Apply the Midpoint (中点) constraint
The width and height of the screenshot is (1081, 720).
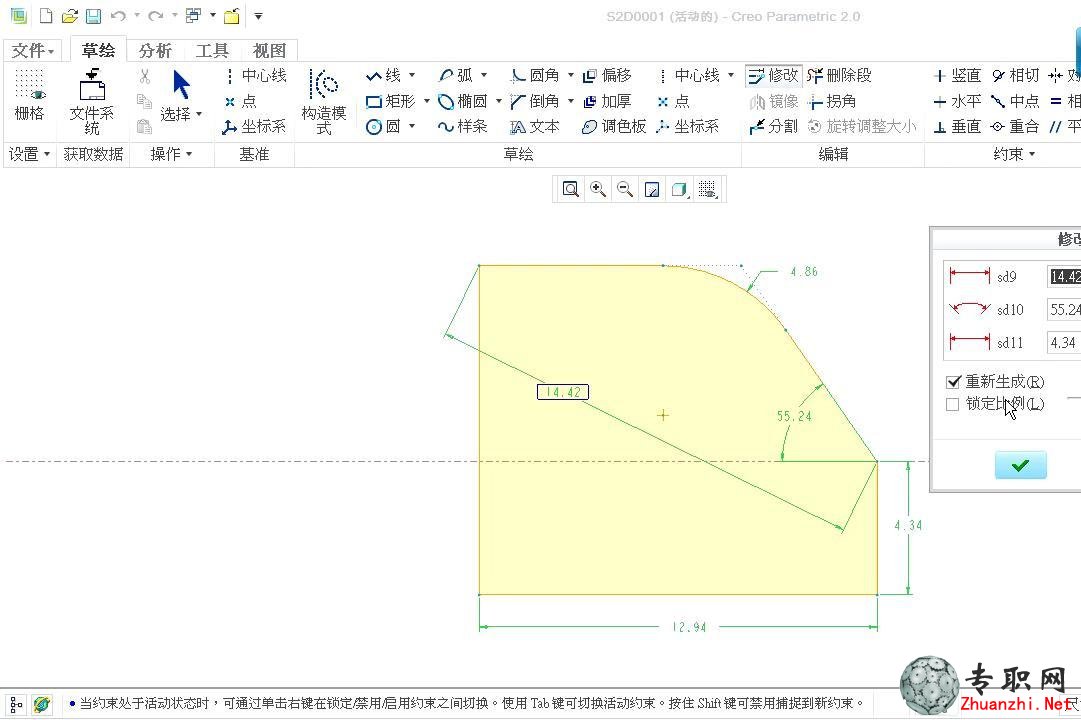pos(1016,101)
